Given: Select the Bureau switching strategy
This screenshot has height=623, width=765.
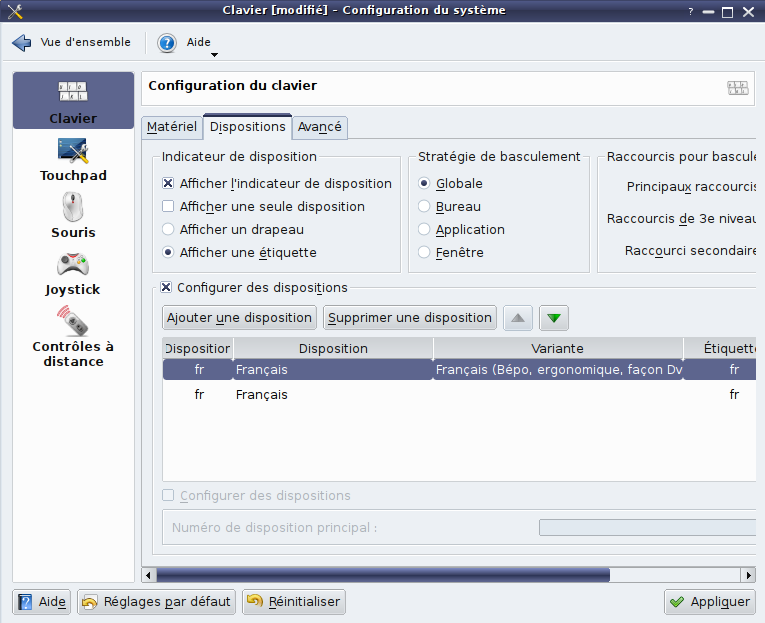Looking at the screenshot, I should 425,207.
